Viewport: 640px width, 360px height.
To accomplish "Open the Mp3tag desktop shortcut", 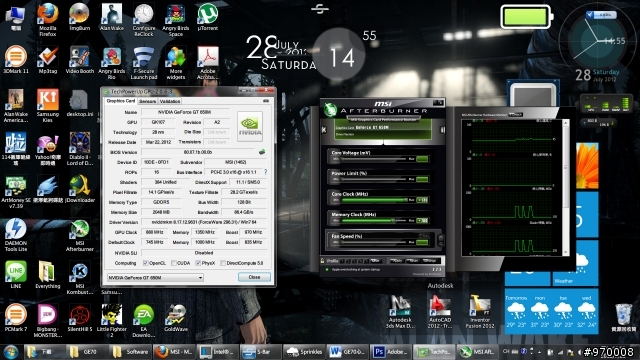I will pyautogui.click(x=48, y=60).
